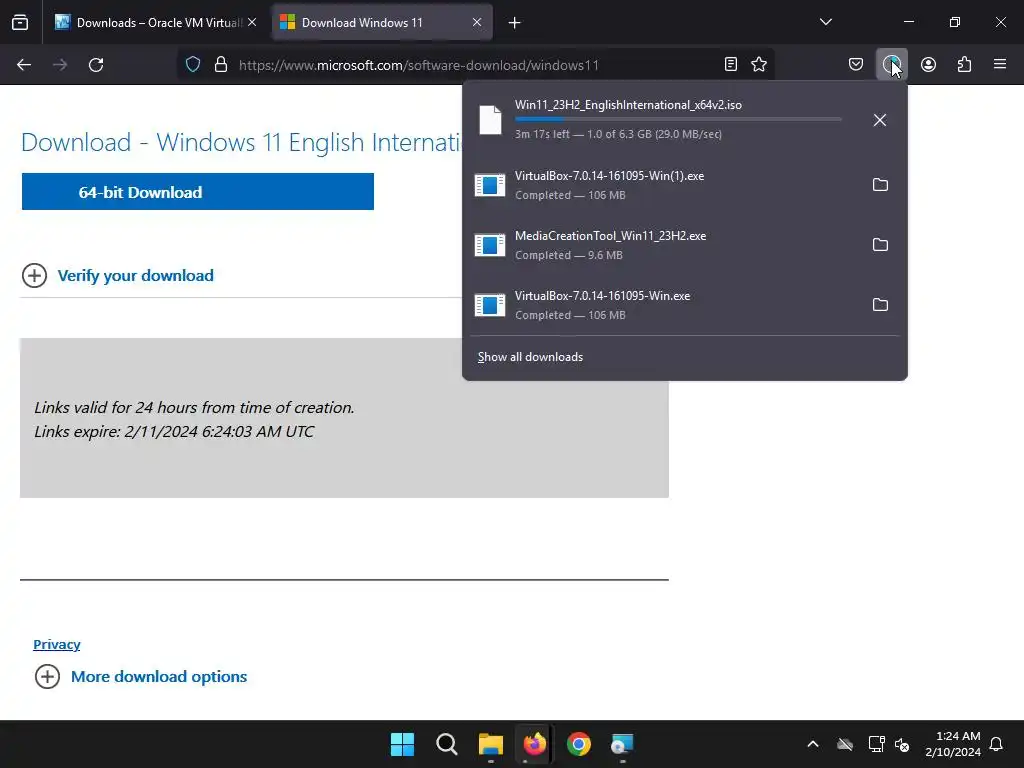Open the MediaCreationTool exe file icon
Image resolution: width=1024 pixels, height=768 pixels.
pos(490,245)
